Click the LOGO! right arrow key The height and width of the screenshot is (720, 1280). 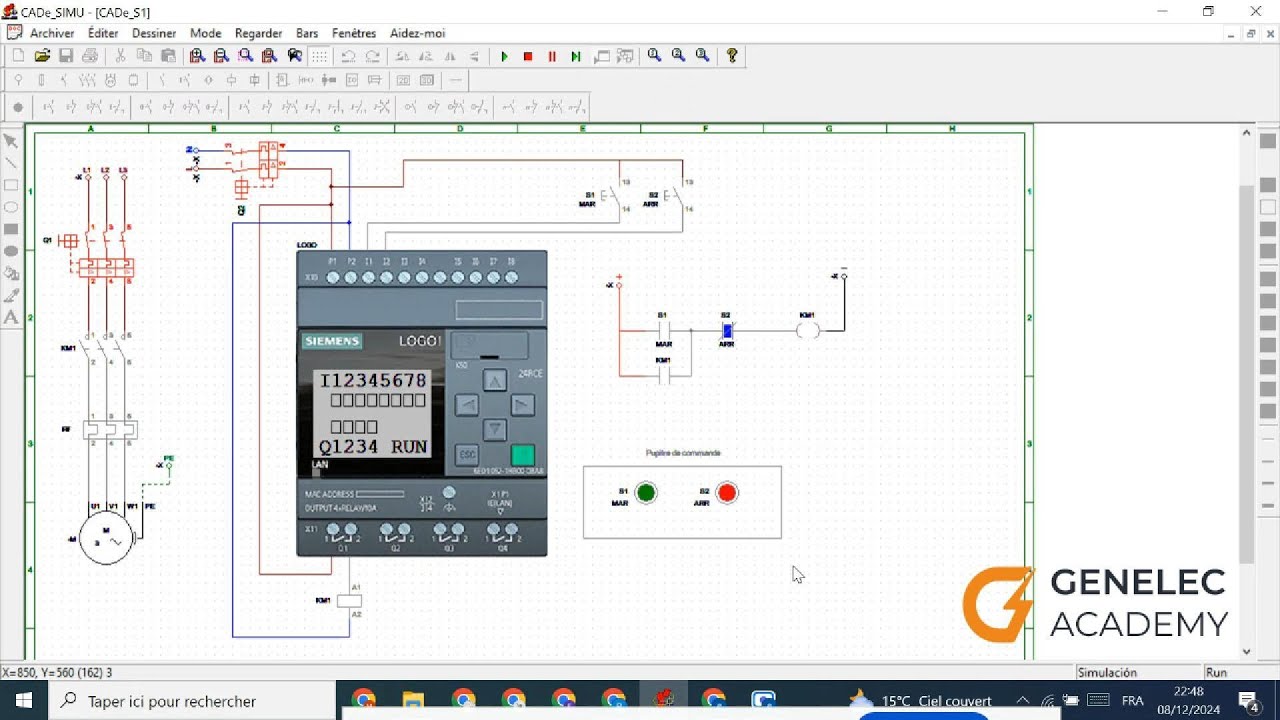coord(522,405)
